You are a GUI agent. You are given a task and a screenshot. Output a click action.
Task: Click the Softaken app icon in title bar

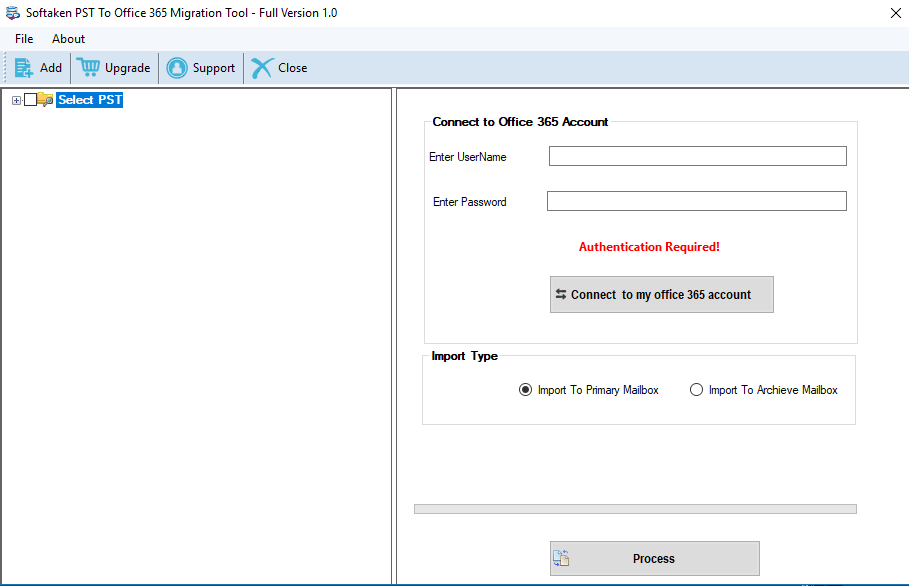pyautogui.click(x=12, y=13)
